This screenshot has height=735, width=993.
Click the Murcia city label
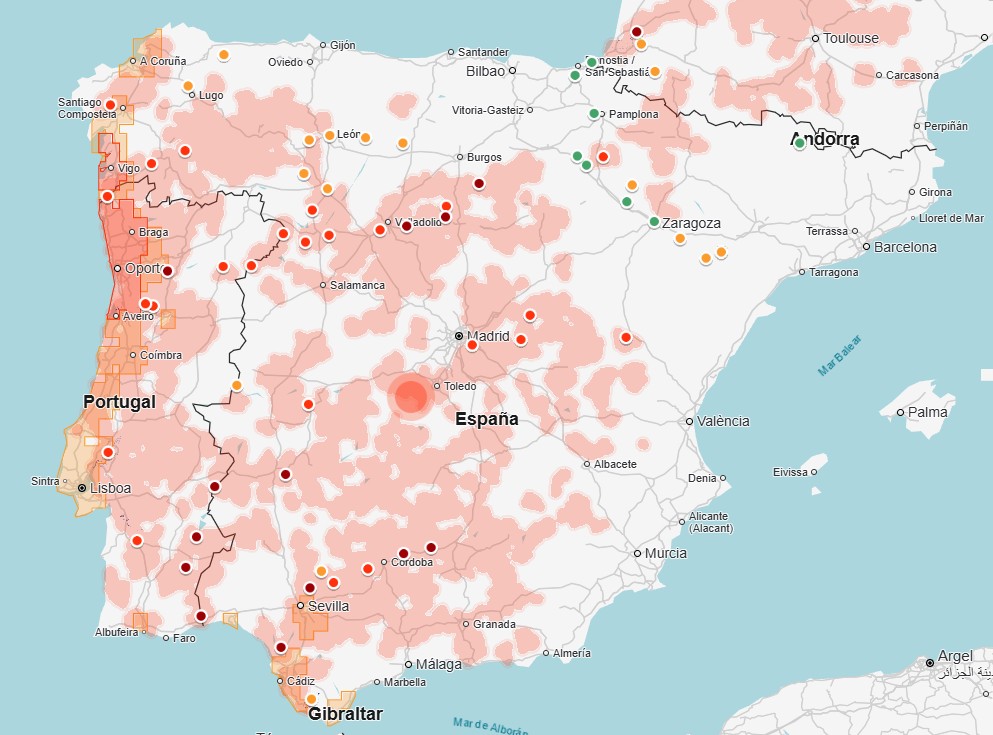point(665,553)
